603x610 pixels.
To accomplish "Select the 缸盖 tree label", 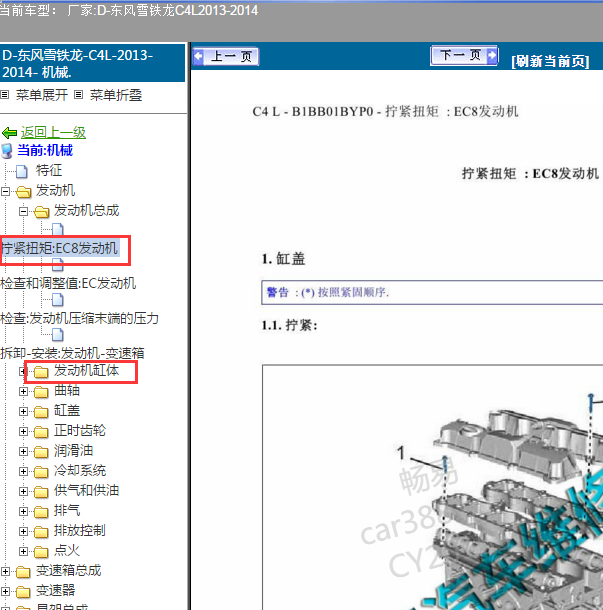I will [x=67, y=410].
